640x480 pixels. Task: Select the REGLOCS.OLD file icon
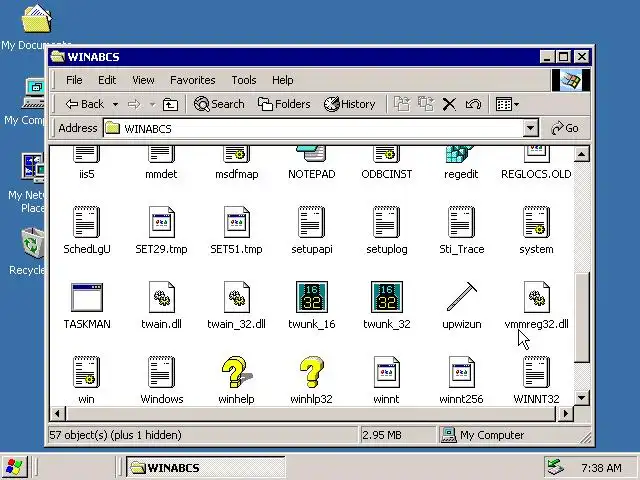537,154
